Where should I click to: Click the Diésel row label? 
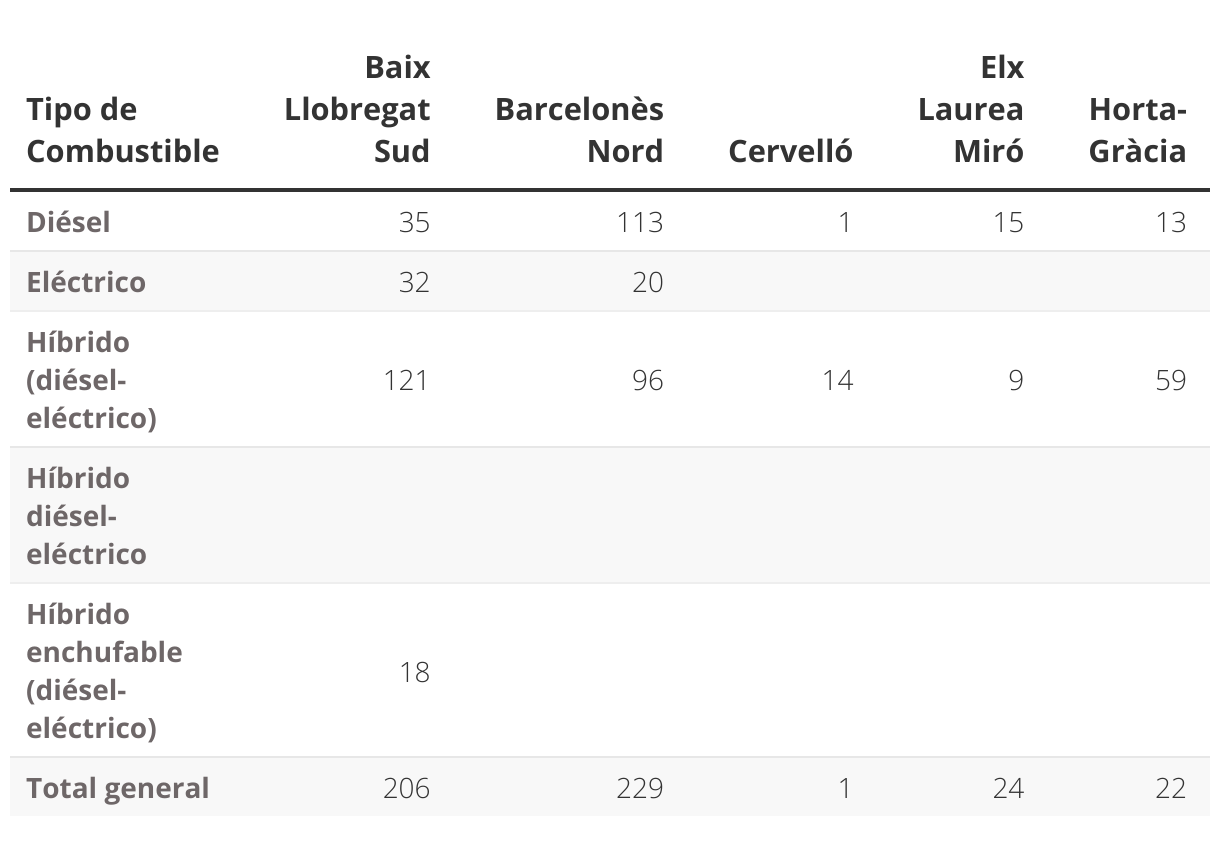[69, 222]
